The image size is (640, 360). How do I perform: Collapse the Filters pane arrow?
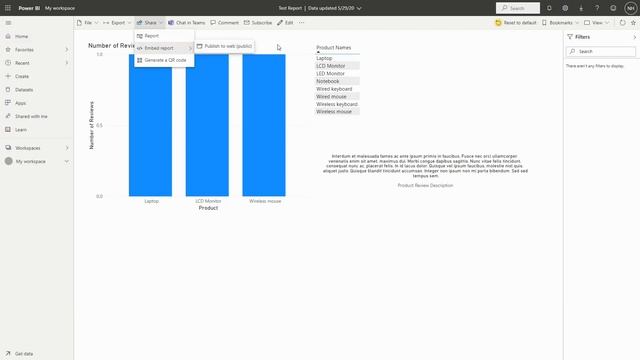pos(635,37)
